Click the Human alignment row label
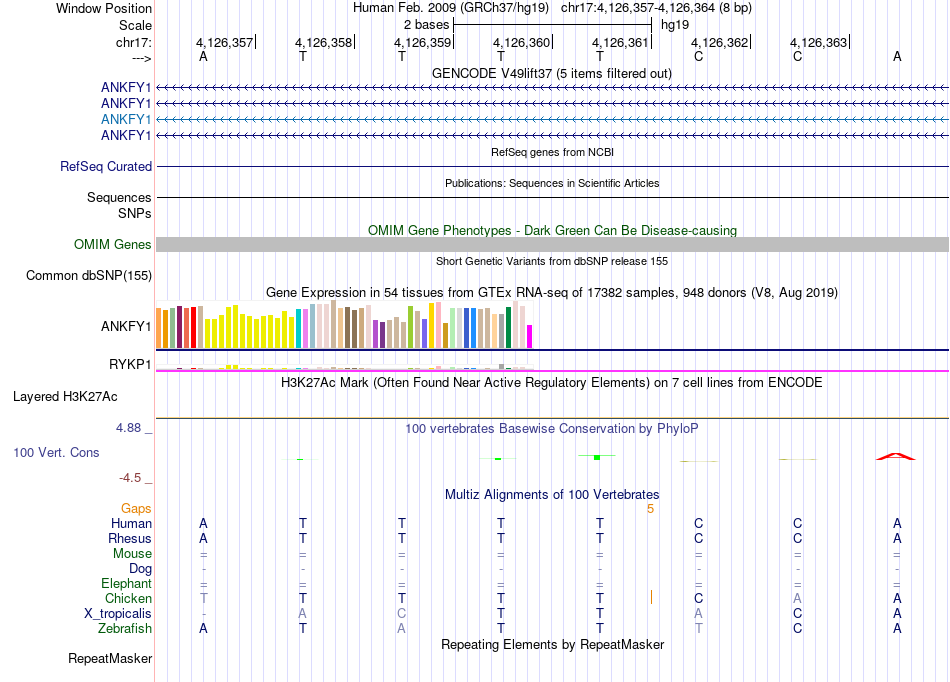The height and width of the screenshot is (682, 950). tap(131, 523)
